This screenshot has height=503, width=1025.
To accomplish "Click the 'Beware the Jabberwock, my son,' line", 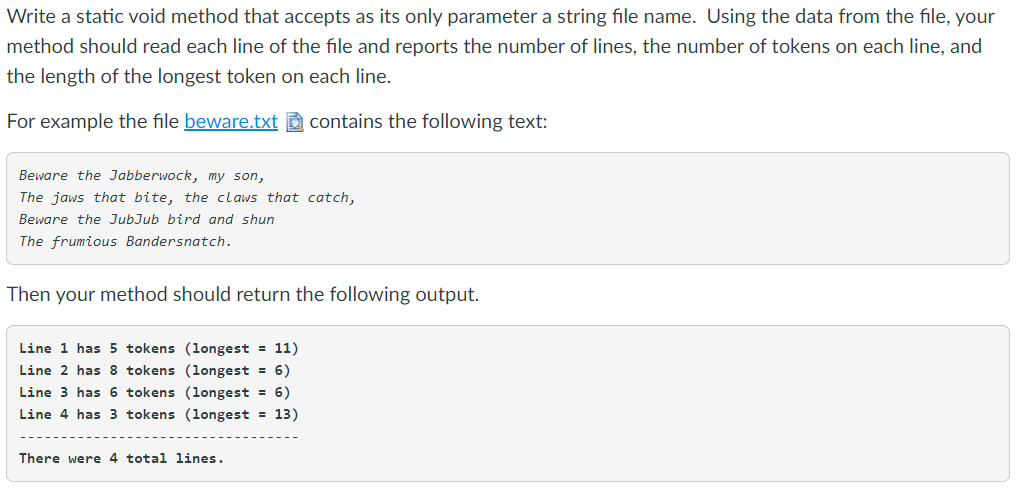I will [x=142, y=175].
